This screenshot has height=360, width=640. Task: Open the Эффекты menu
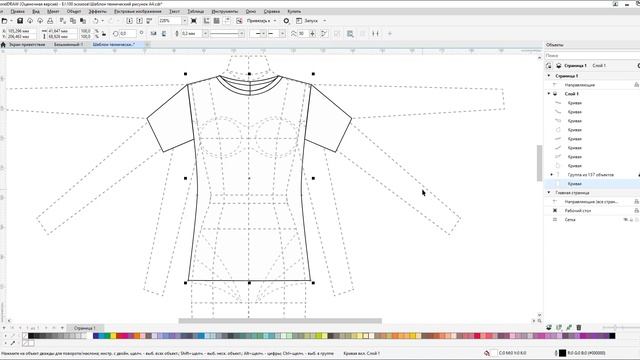click(98, 11)
